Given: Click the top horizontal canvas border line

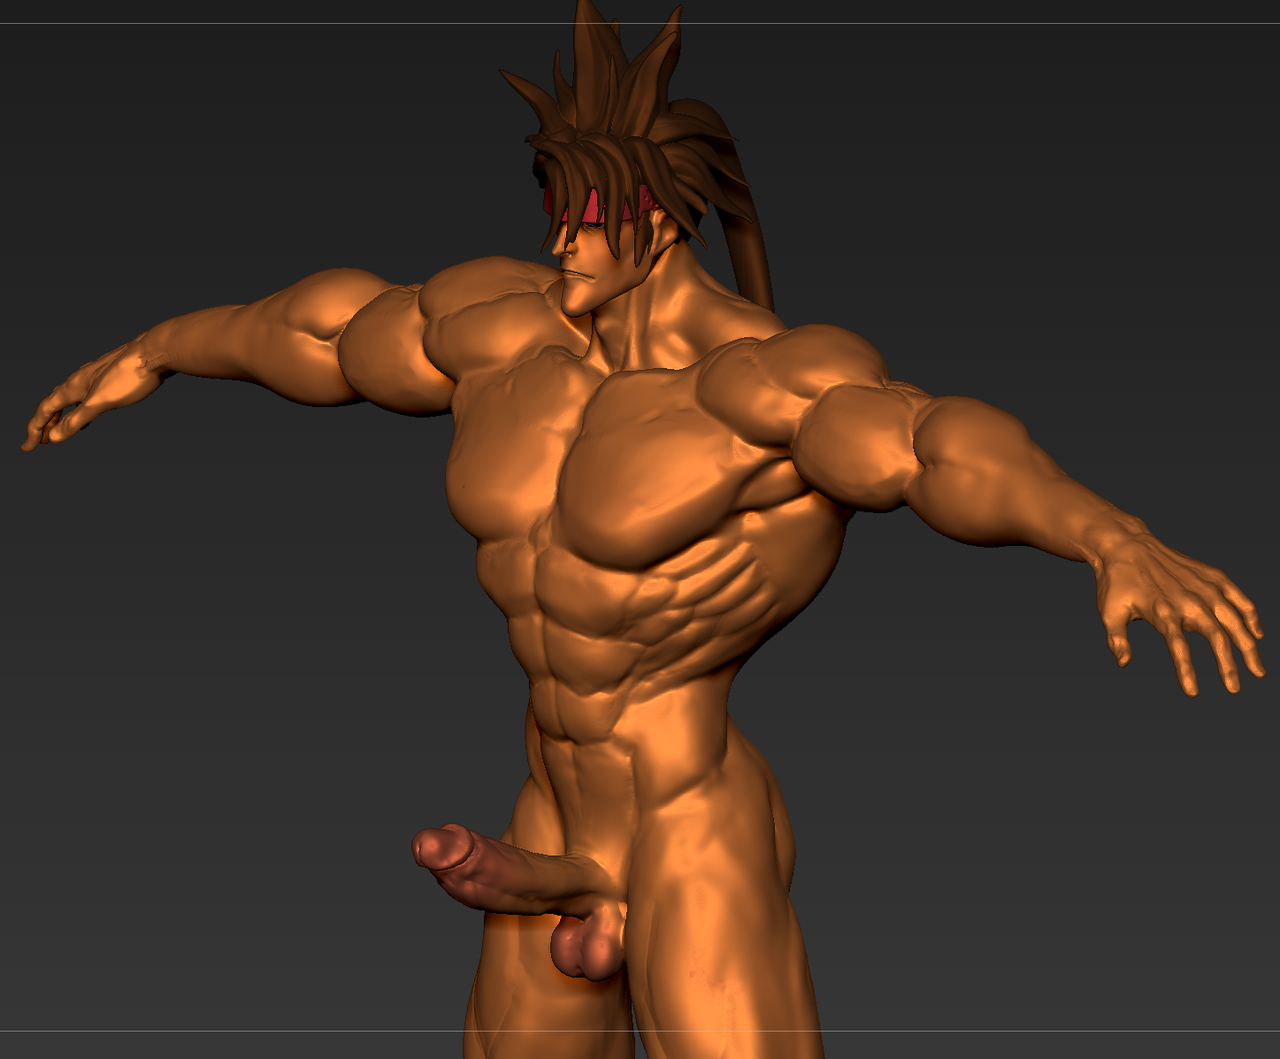Looking at the screenshot, I should pyautogui.click(x=300, y=23).
